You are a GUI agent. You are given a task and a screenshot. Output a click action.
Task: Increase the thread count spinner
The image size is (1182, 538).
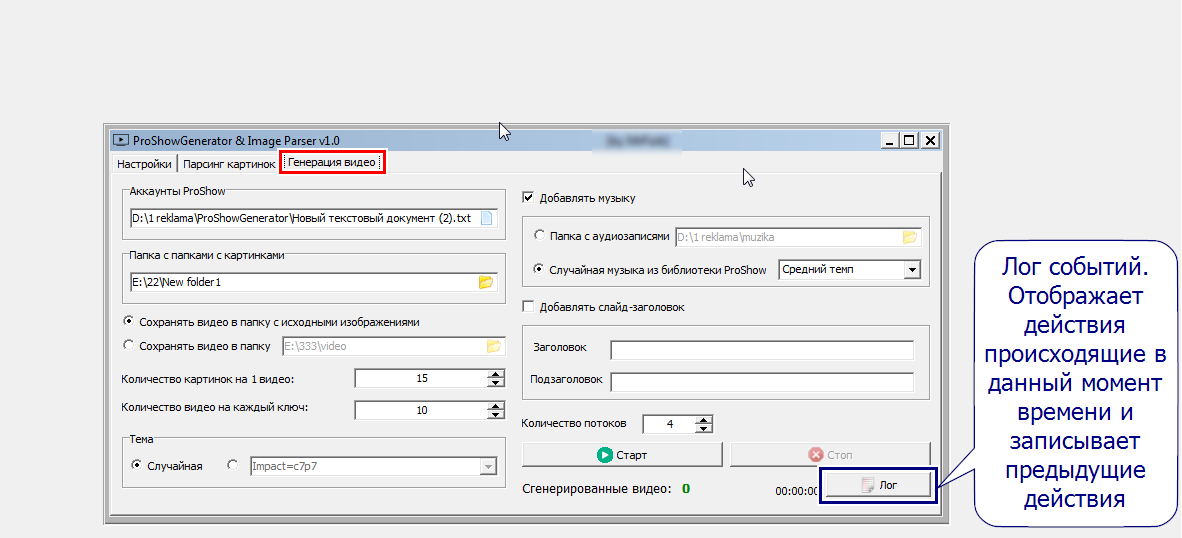coord(703,420)
